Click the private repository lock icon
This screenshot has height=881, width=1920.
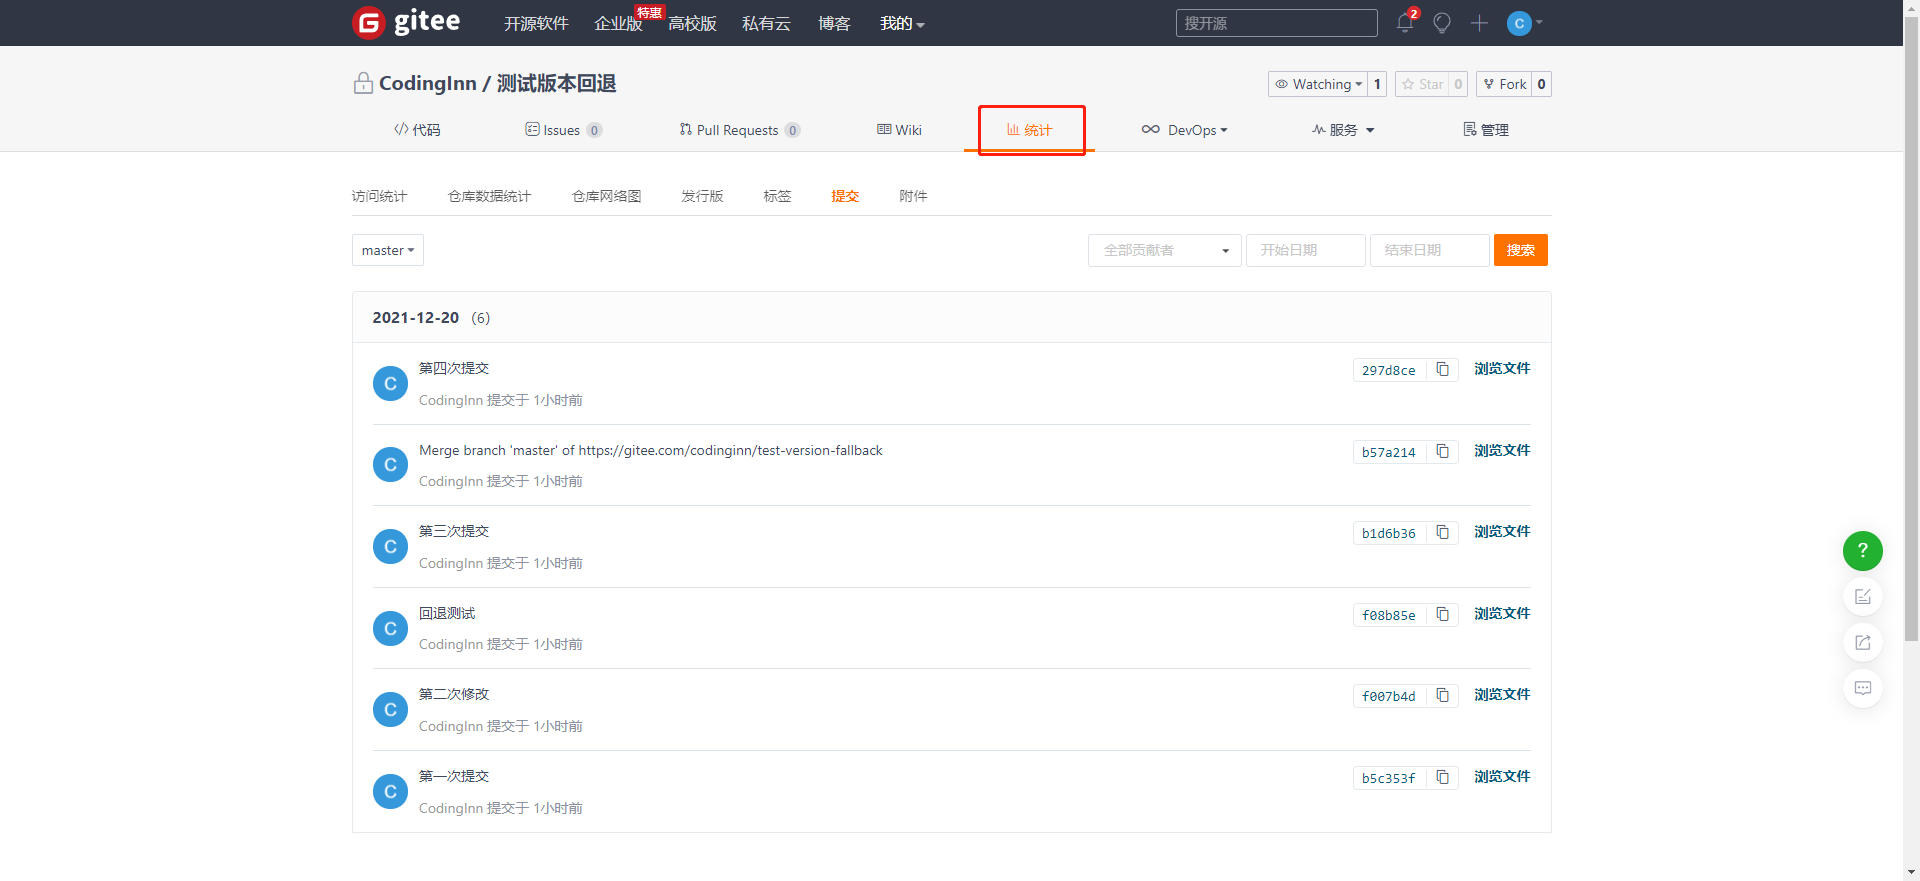pos(363,83)
